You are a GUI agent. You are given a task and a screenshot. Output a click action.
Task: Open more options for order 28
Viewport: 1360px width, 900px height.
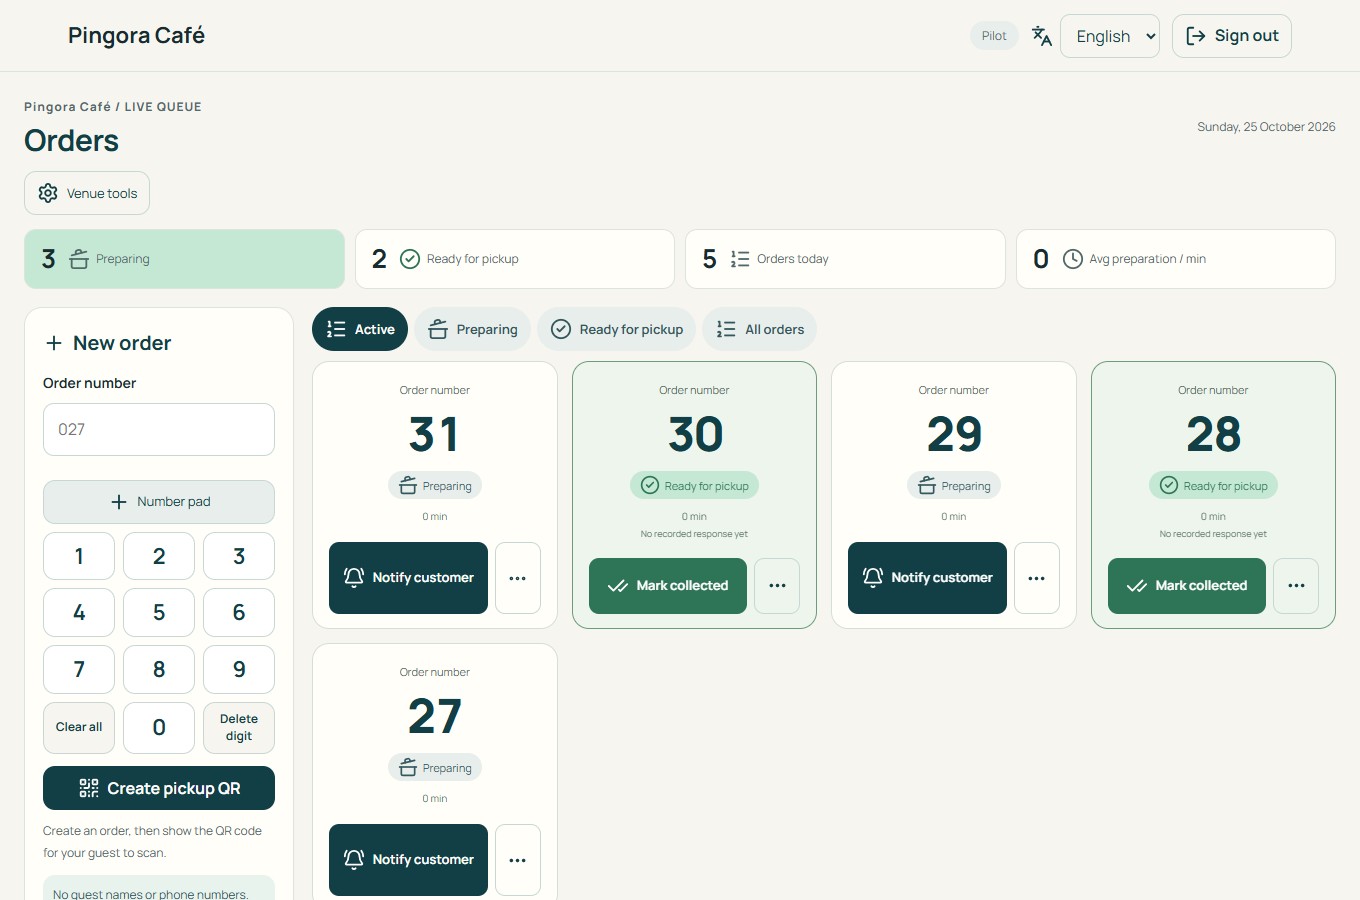(x=1296, y=586)
